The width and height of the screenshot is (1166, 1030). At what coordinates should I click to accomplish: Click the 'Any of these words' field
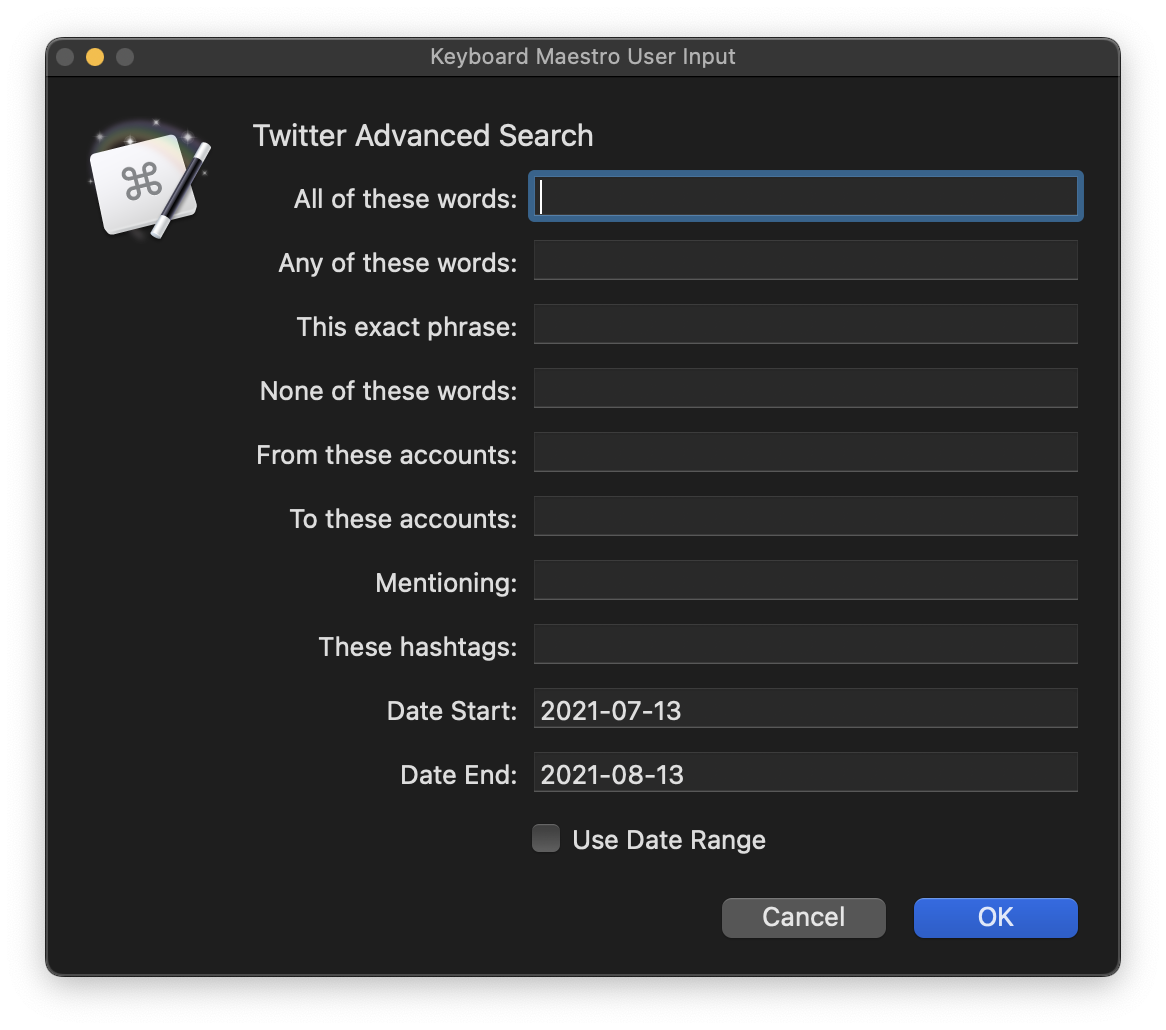point(805,260)
